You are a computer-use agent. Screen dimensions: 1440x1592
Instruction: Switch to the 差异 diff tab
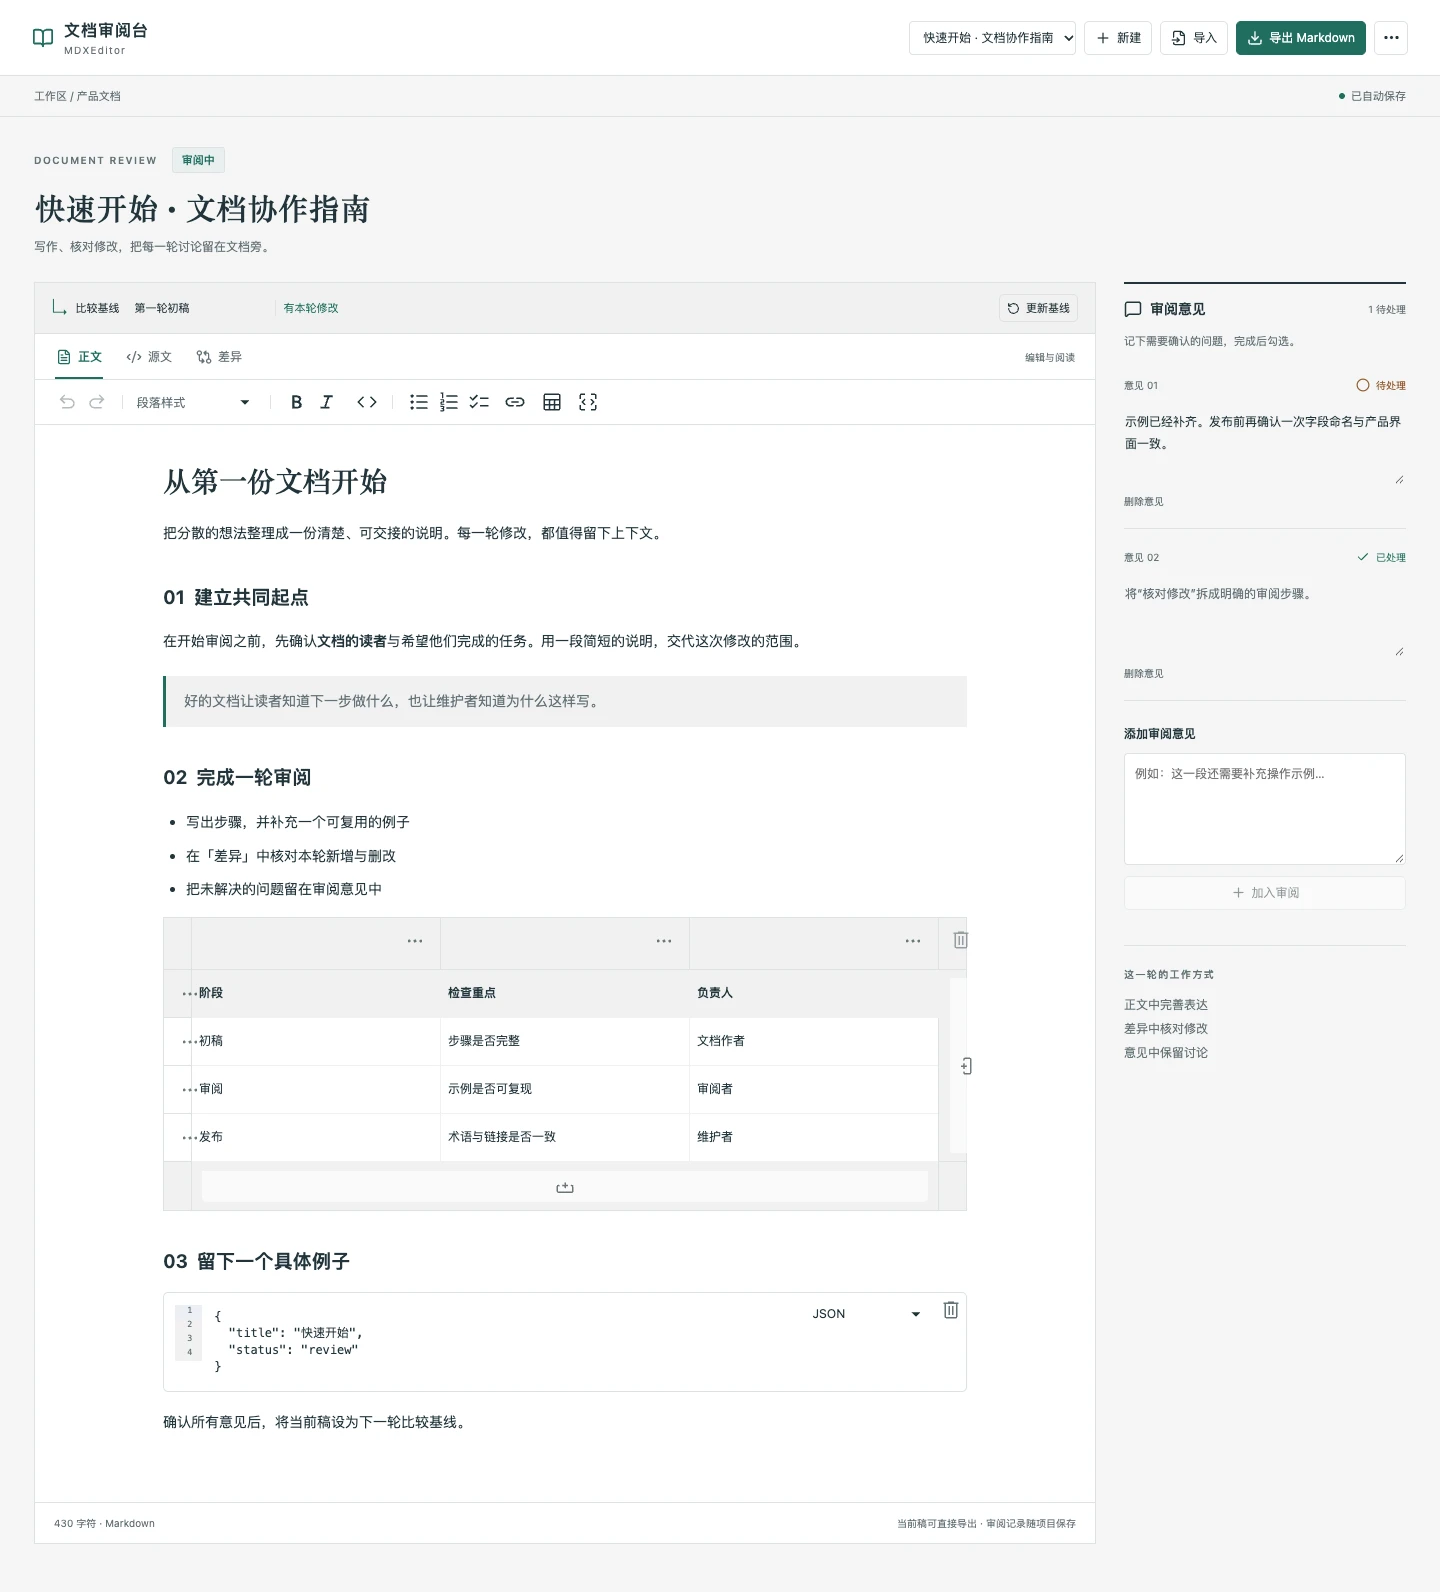pyautogui.click(x=219, y=357)
